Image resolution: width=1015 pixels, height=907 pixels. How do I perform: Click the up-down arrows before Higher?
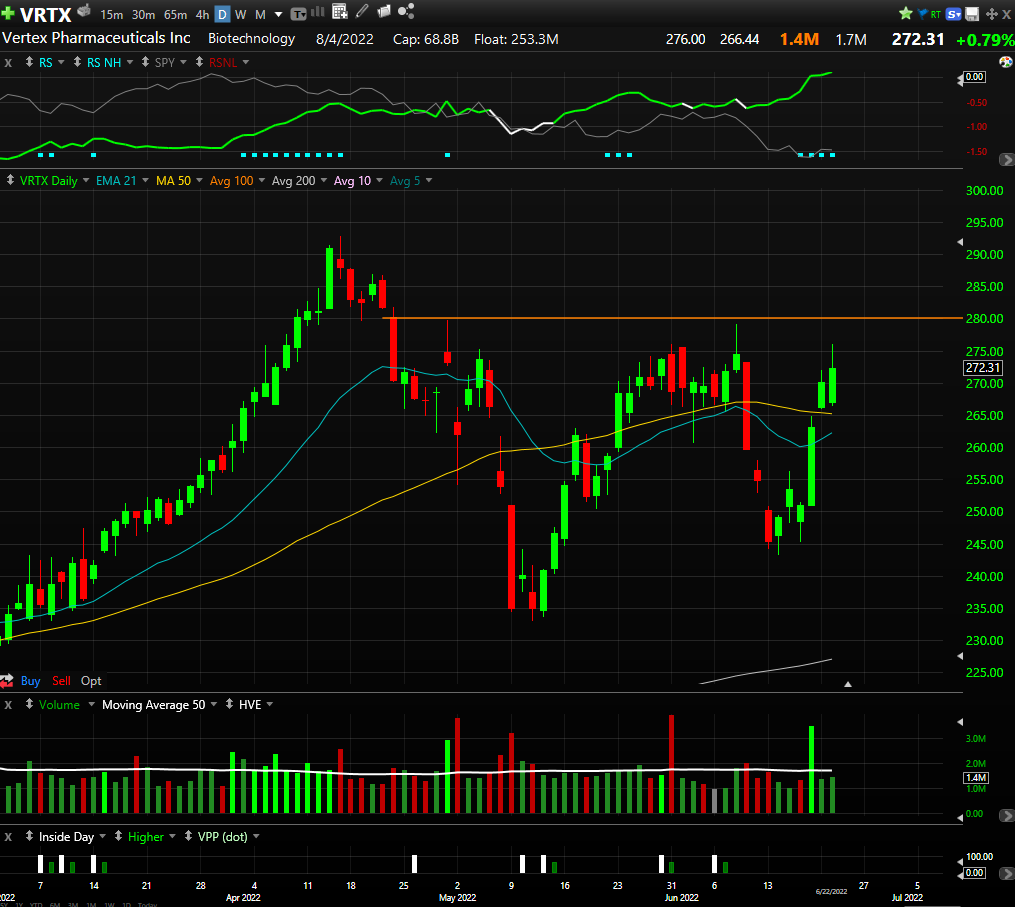pos(118,836)
